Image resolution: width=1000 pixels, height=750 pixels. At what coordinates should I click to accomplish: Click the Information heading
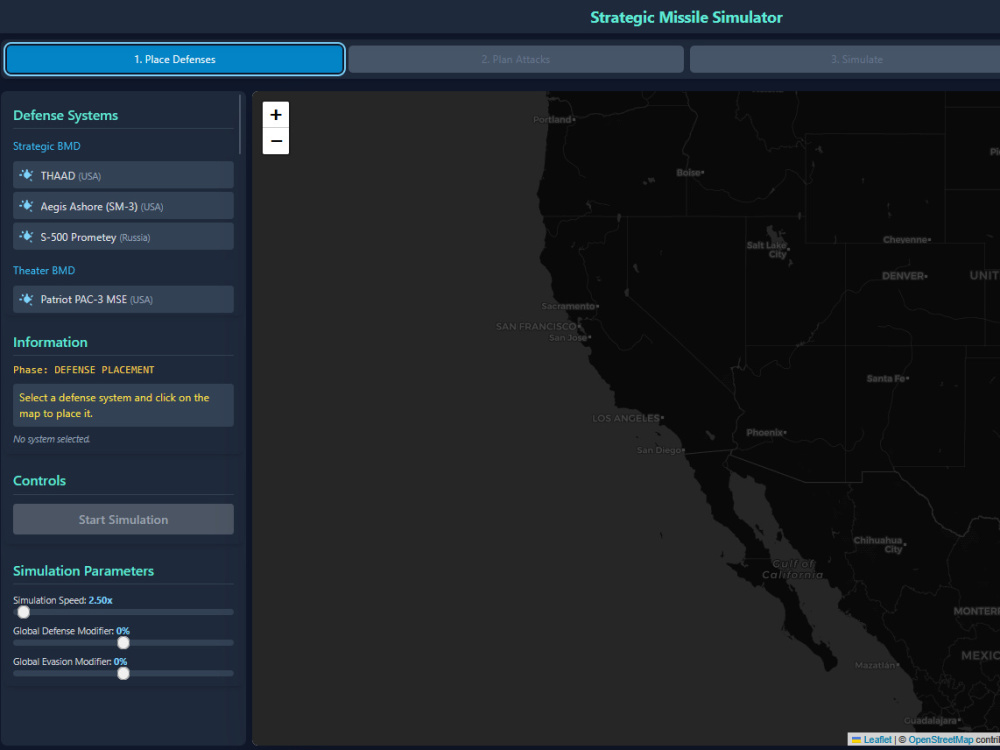pos(50,342)
